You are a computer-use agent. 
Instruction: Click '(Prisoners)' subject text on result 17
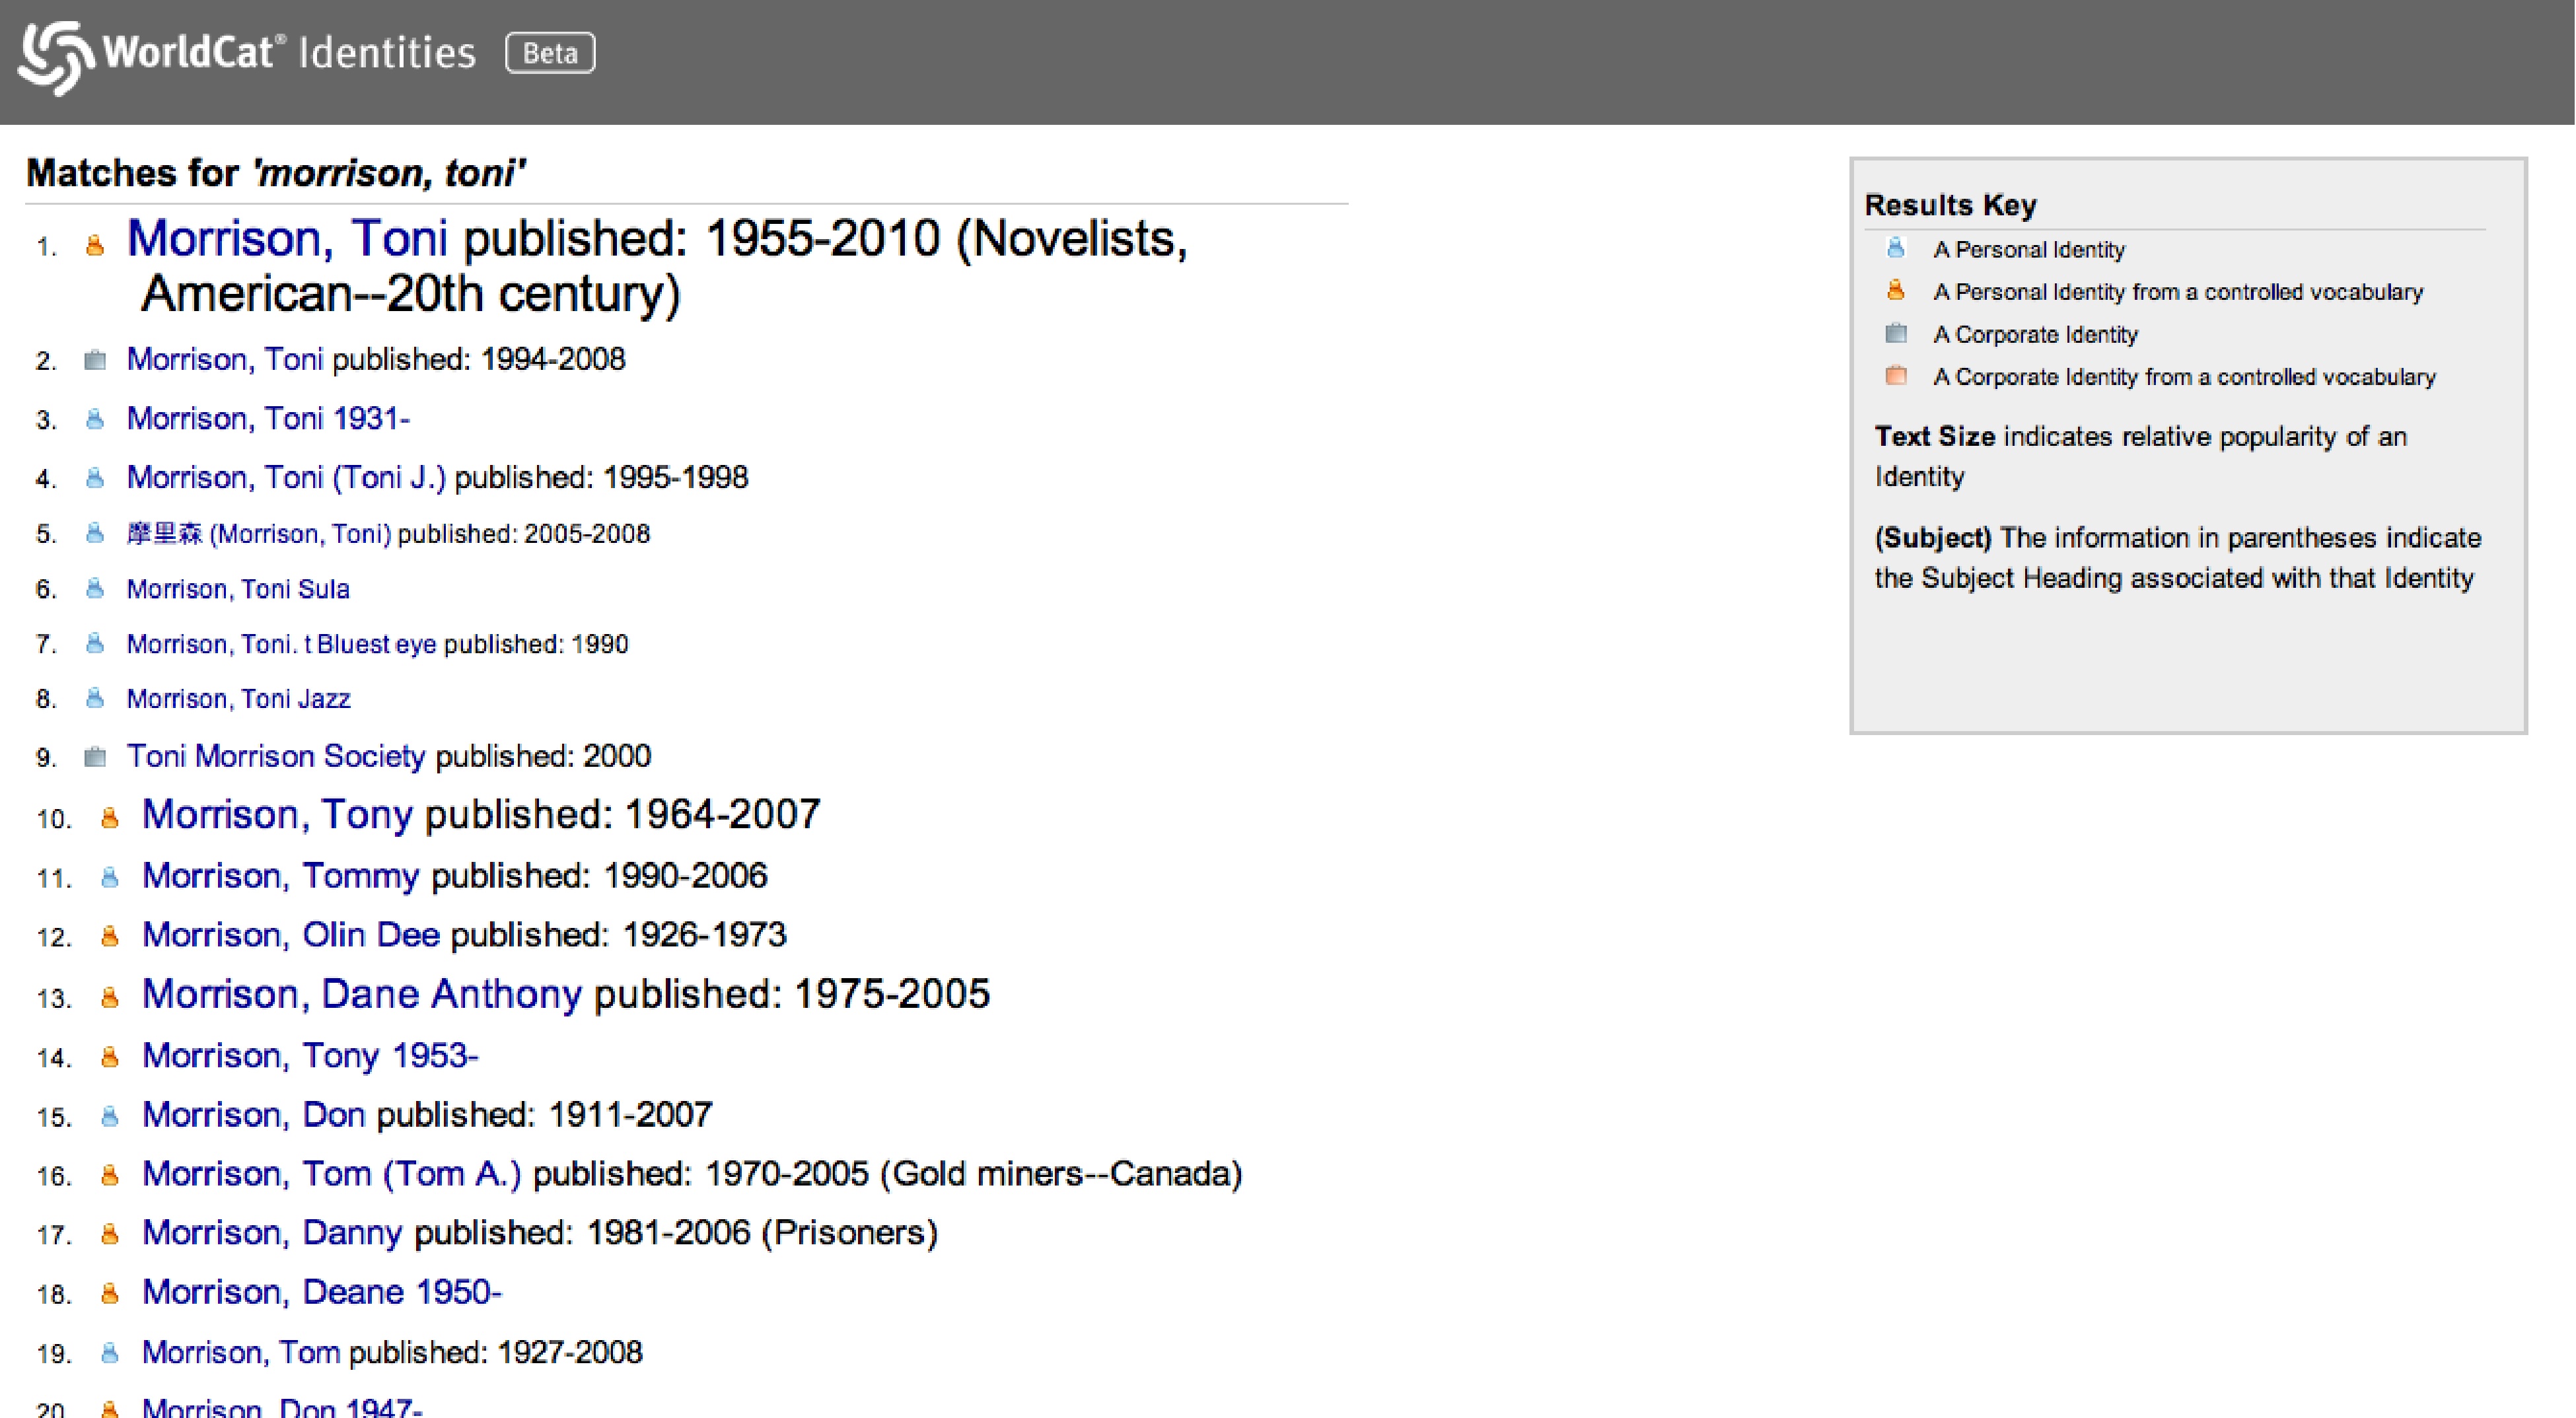pyautogui.click(x=850, y=1233)
